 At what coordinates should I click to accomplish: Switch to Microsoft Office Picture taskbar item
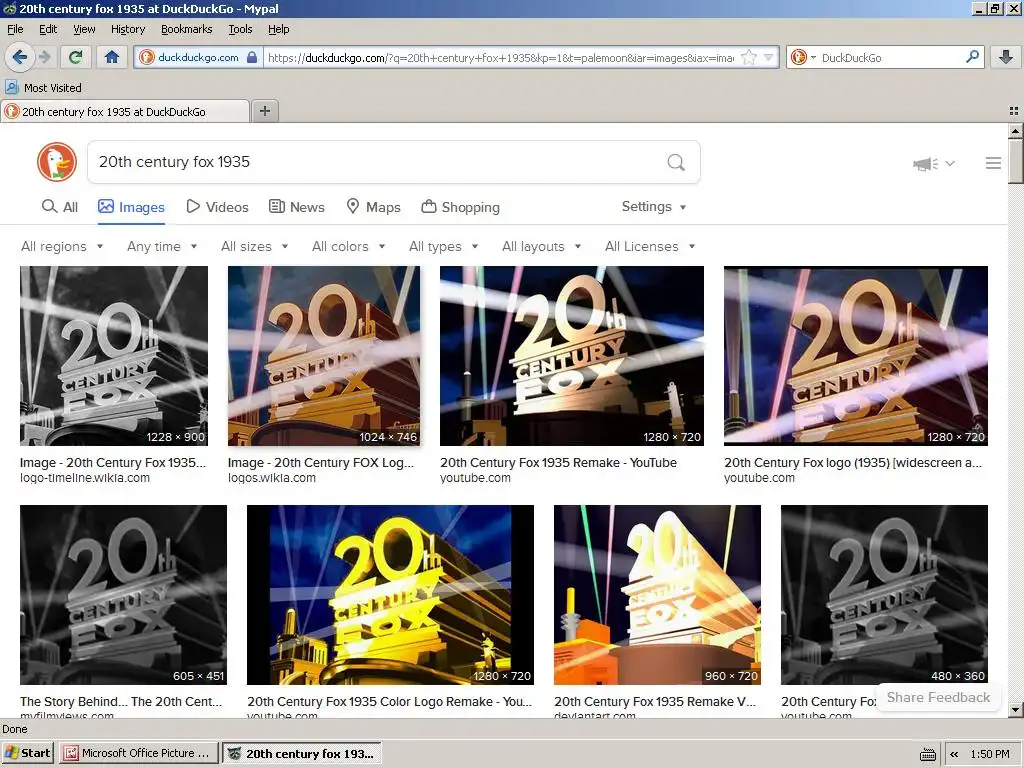[x=138, y=753]
